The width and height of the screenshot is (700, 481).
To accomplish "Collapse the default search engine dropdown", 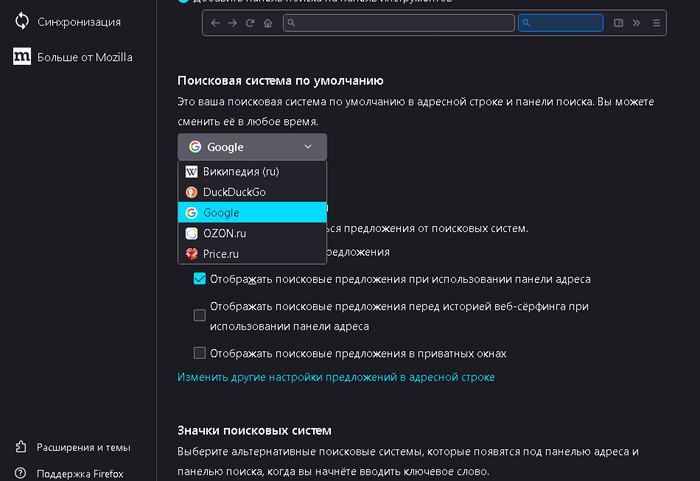I will pyautogui.click(x=252, y=146).
